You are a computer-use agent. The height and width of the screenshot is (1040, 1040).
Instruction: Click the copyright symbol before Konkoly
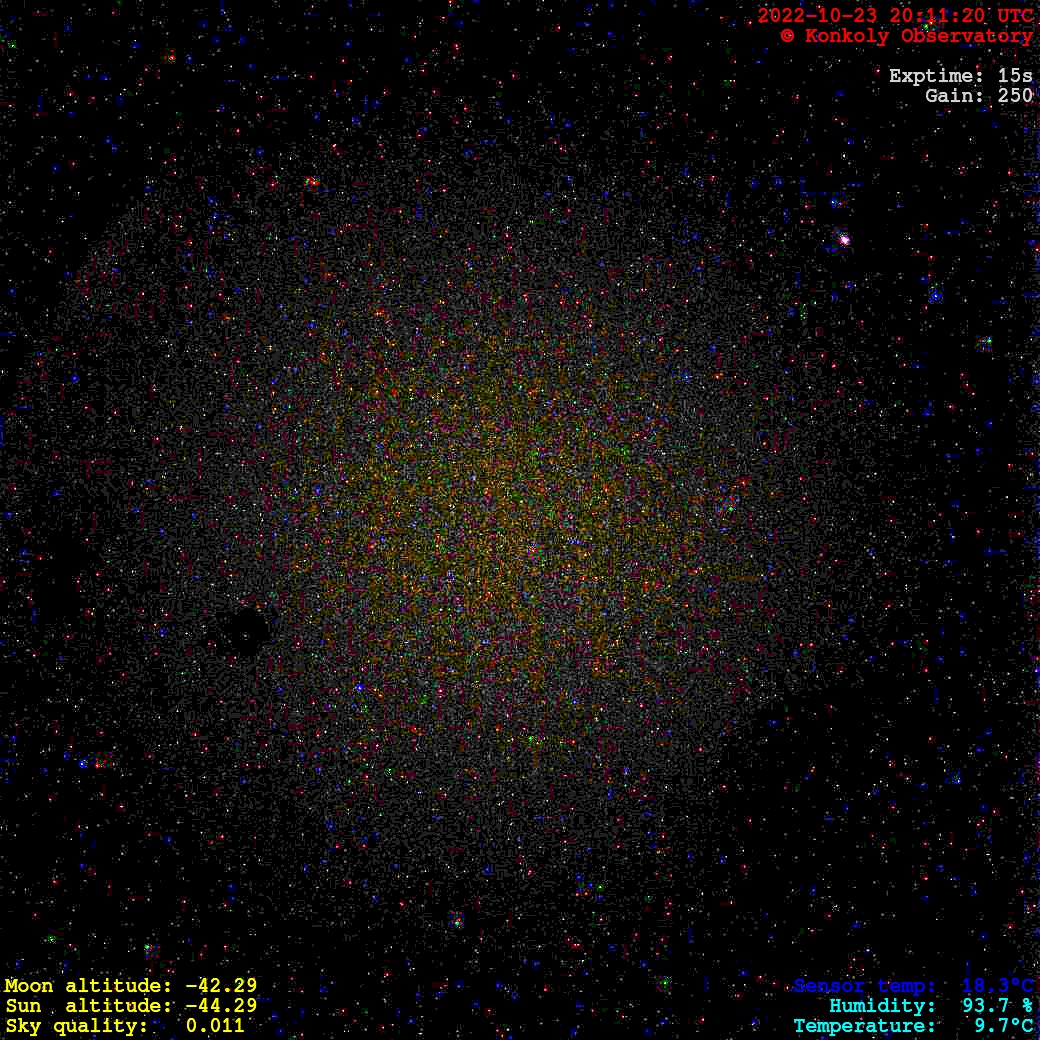787,36
